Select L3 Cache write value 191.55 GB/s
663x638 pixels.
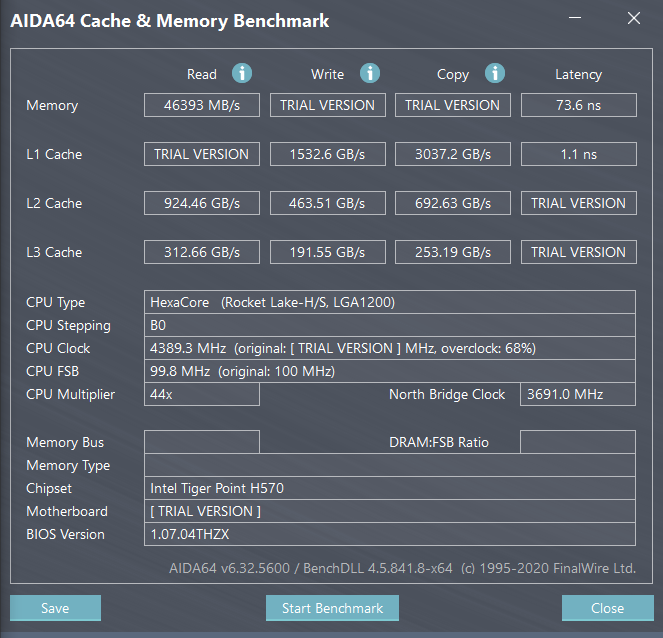click(328, 252)
